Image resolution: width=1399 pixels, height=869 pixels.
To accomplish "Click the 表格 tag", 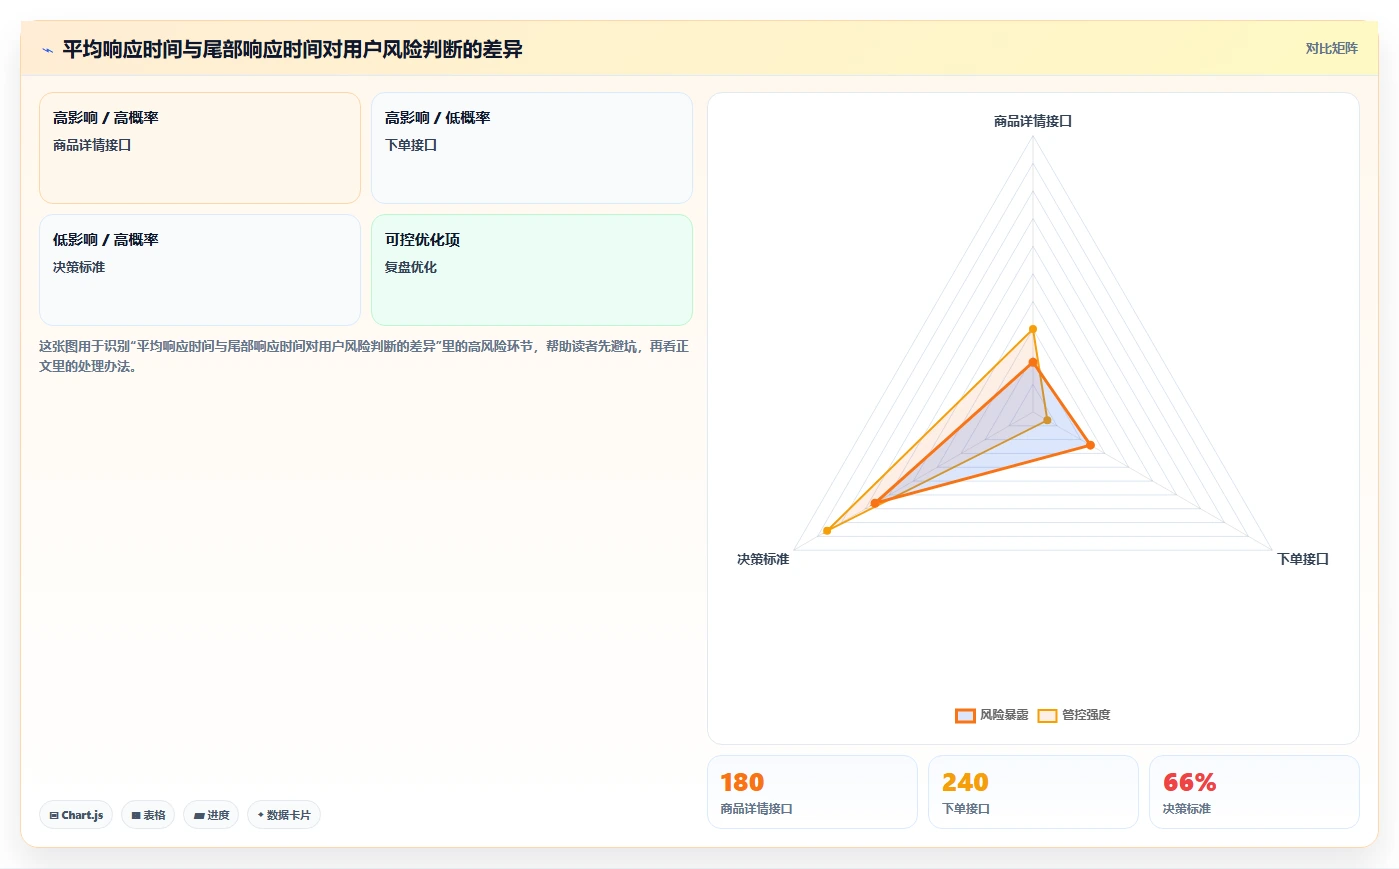I will 148,815.
